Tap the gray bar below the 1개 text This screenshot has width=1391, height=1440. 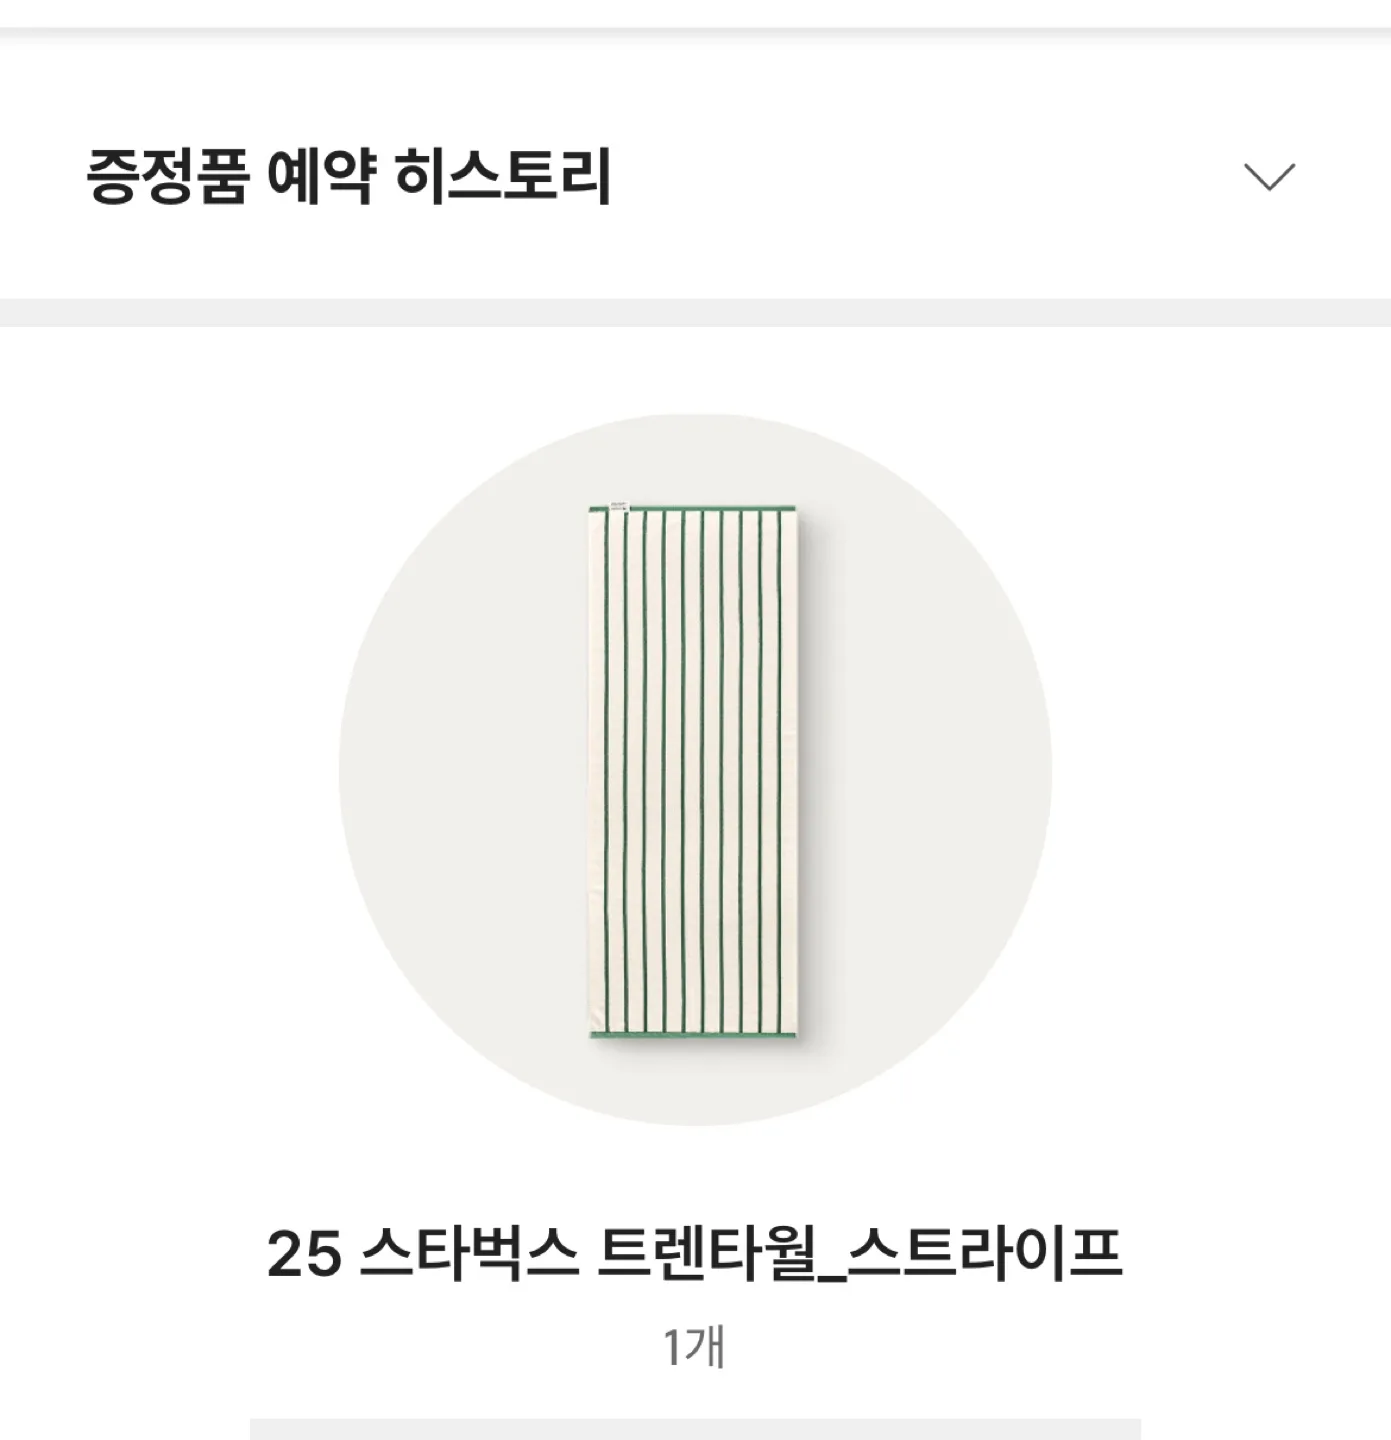[x=695, y=1429]
